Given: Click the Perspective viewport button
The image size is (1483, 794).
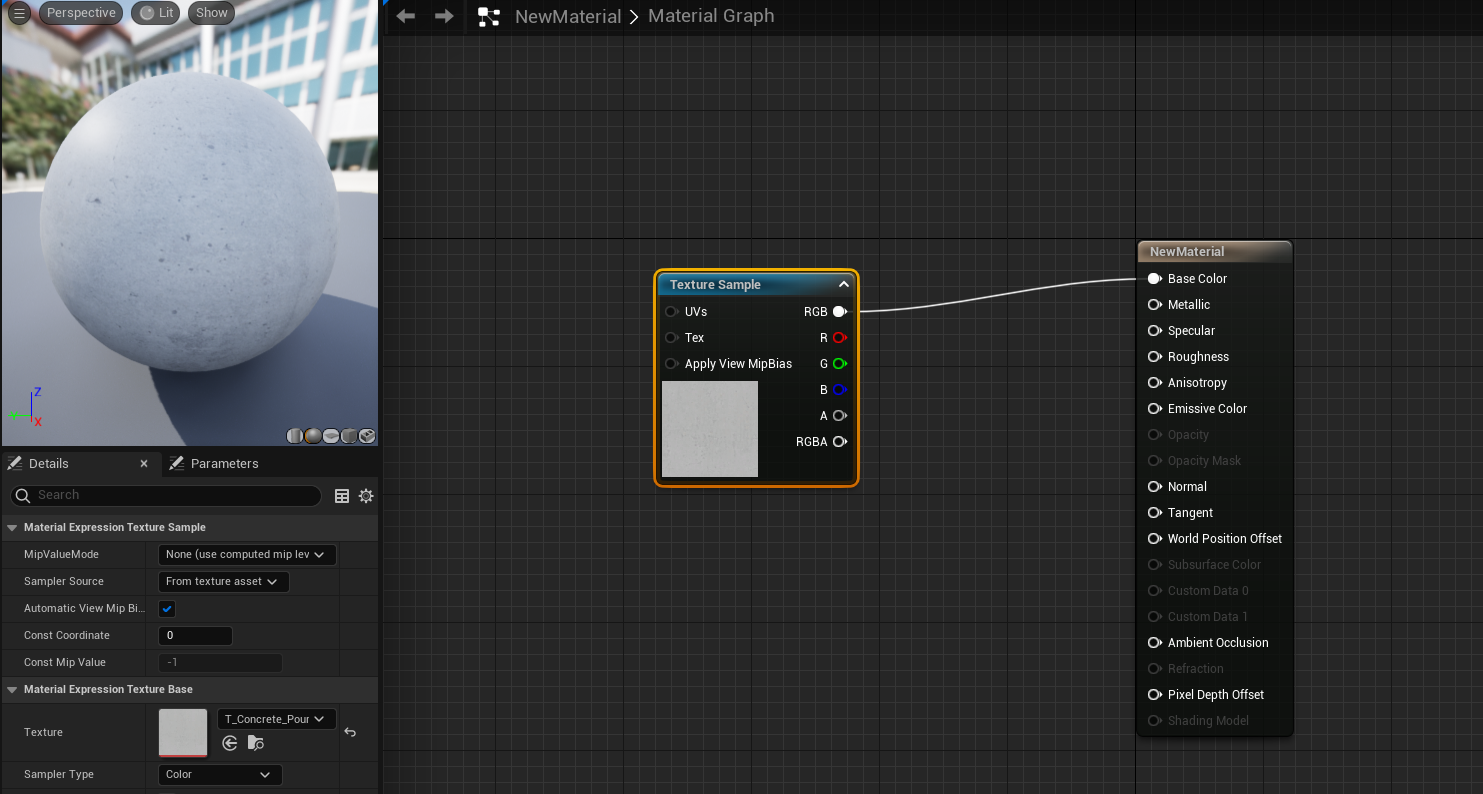Looking at the screenshot, I should pos(81,13).
